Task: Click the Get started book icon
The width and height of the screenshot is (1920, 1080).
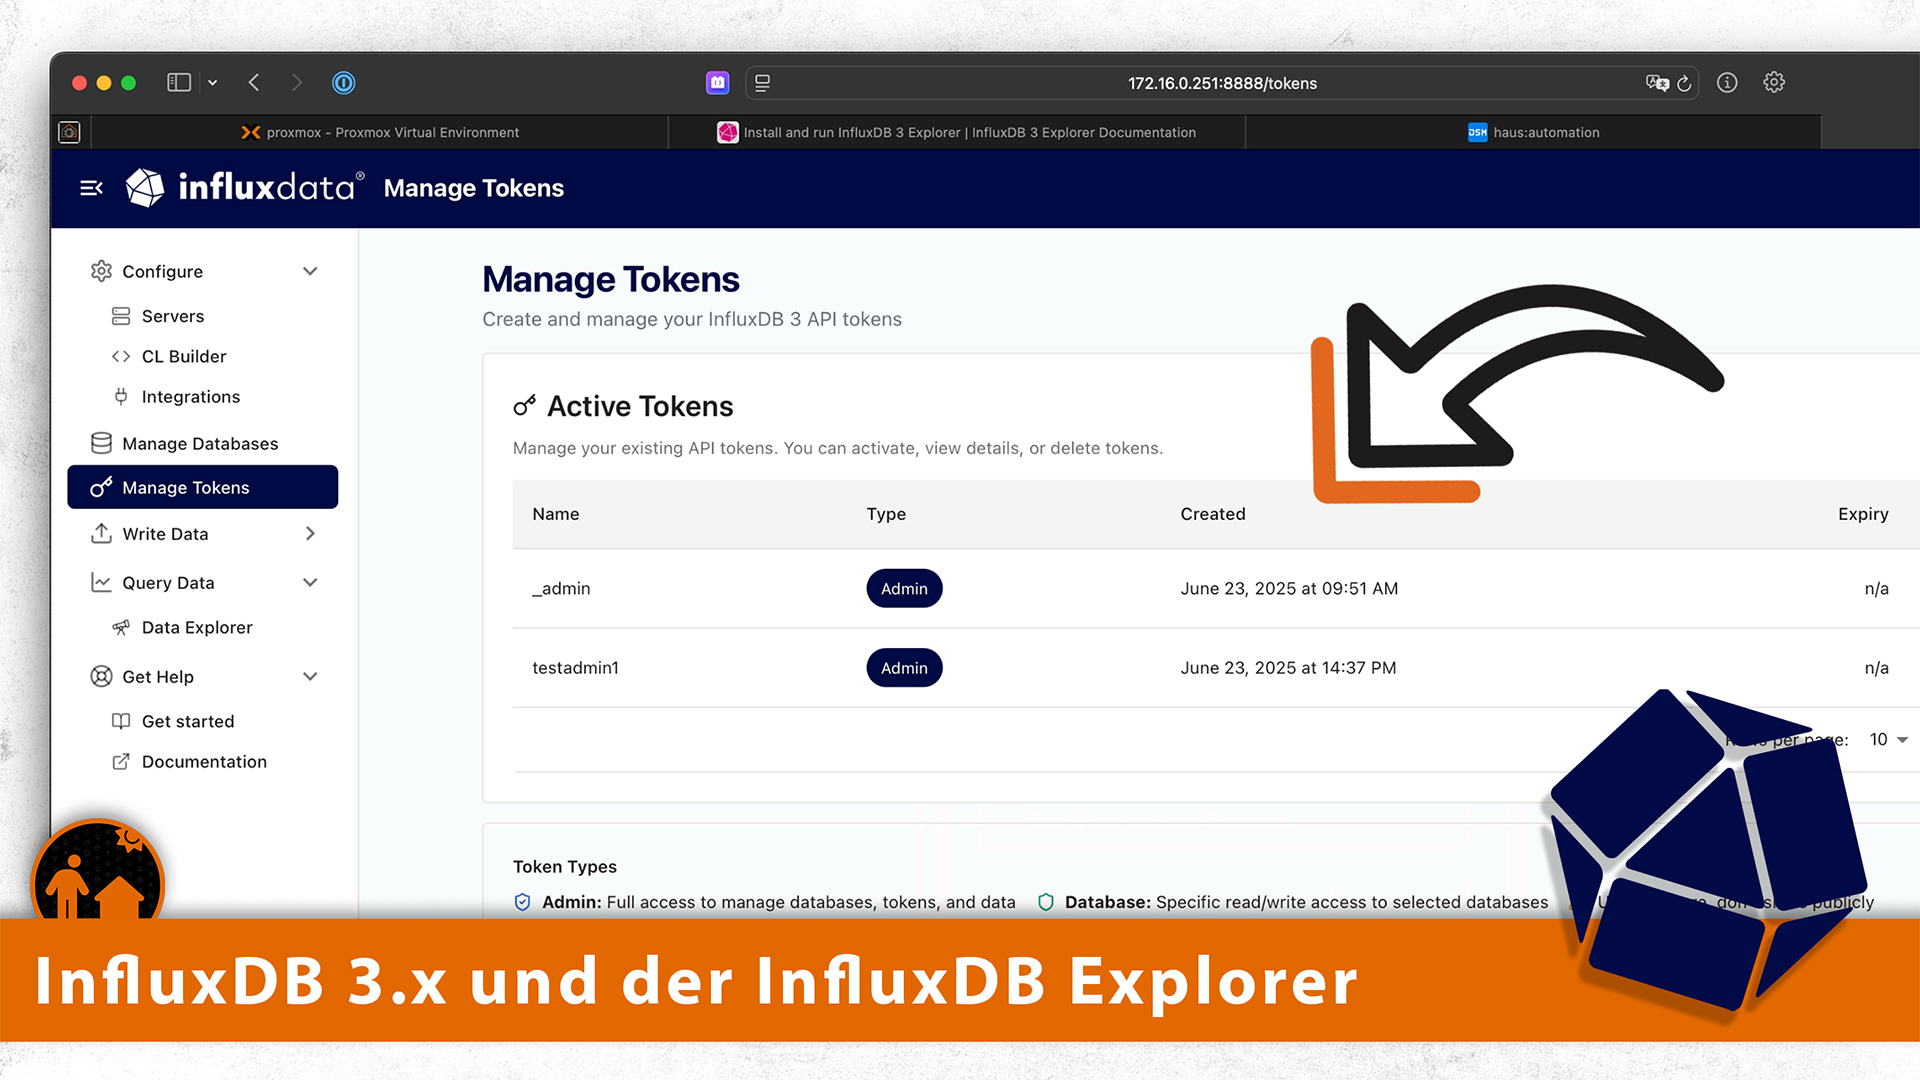Action: (121, 721)
